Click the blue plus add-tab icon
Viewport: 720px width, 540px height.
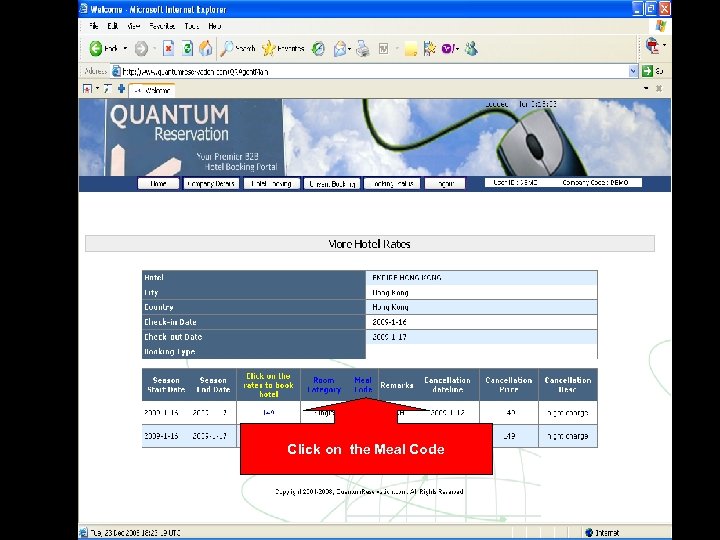tap(121, 89)
